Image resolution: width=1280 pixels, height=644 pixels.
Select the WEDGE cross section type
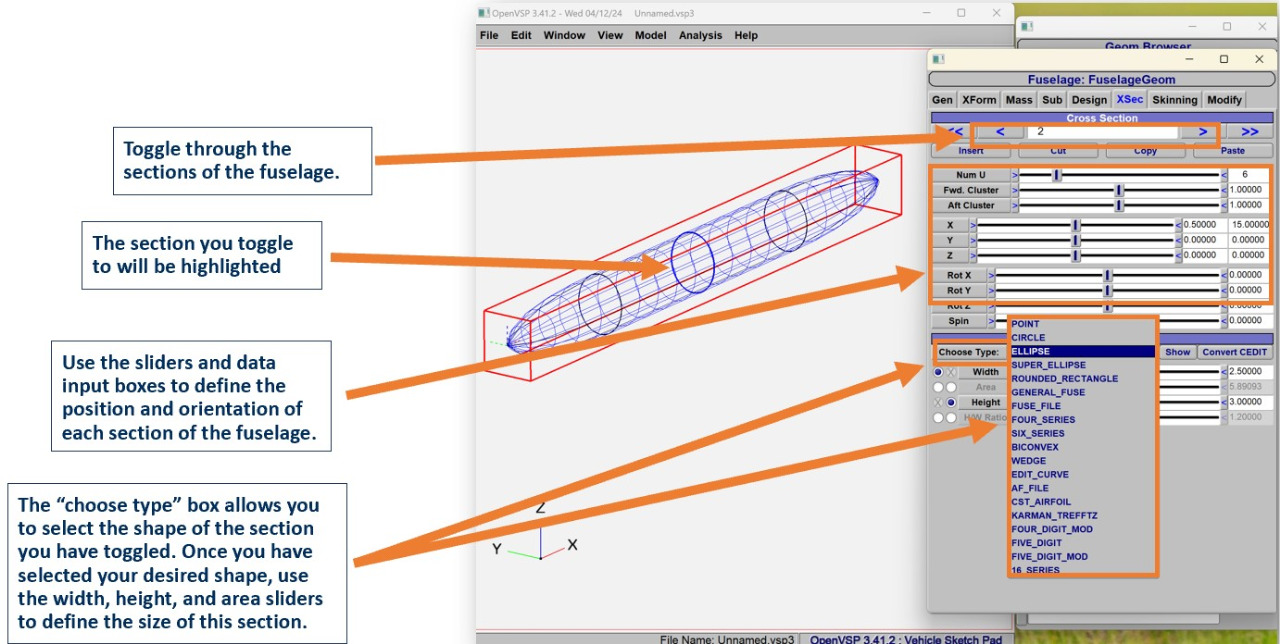1028,461
